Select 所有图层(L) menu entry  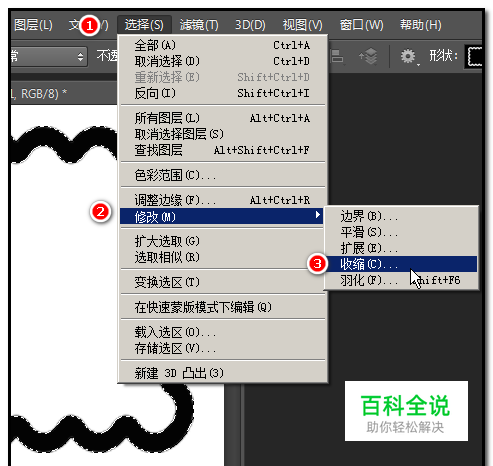coord(222,118)
